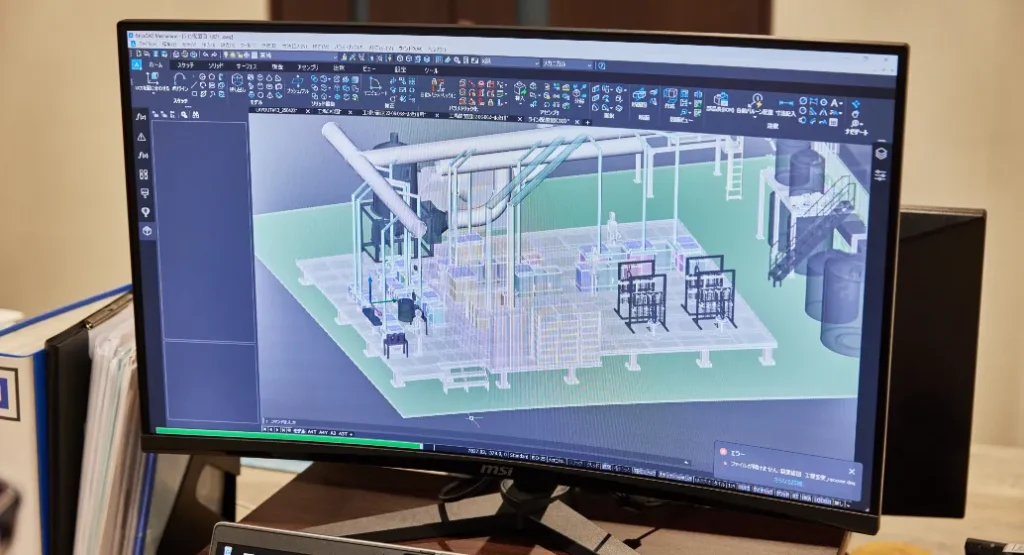Viewport: 1024px width, 555px height.
Task: Open the 3D cube panel on right sidebar
Action: pyautogui.click(x=880, y=153)
